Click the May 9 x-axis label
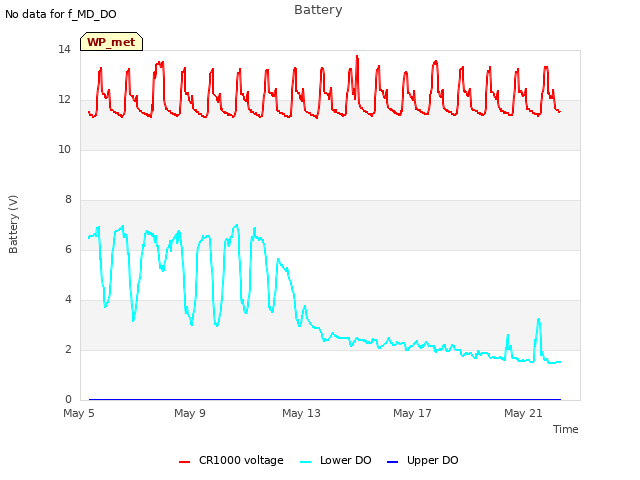Screen dimensions: 640x480 point(190,413)
